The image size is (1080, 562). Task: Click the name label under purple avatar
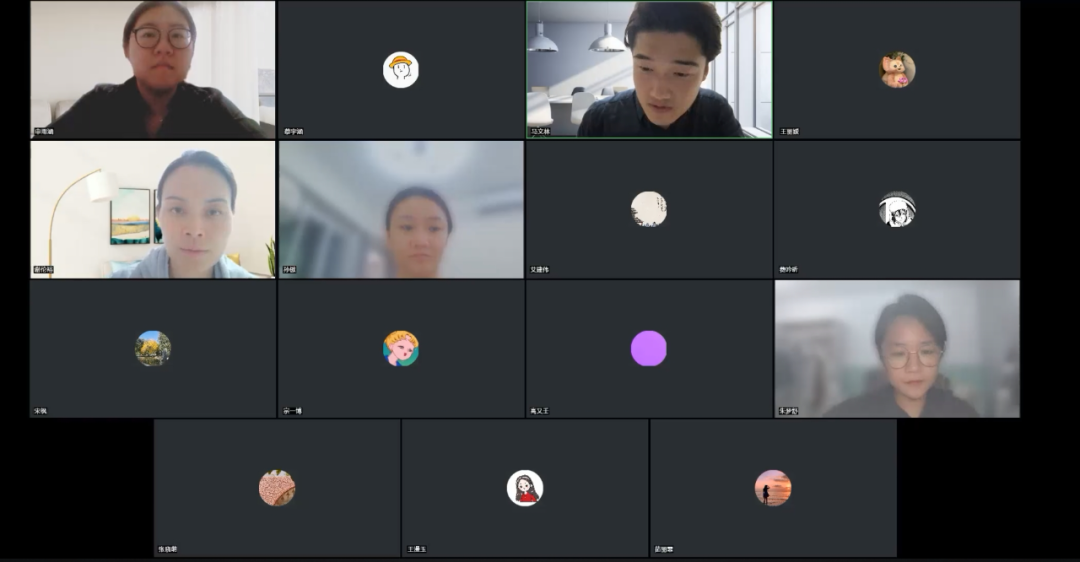click(540, 411)
